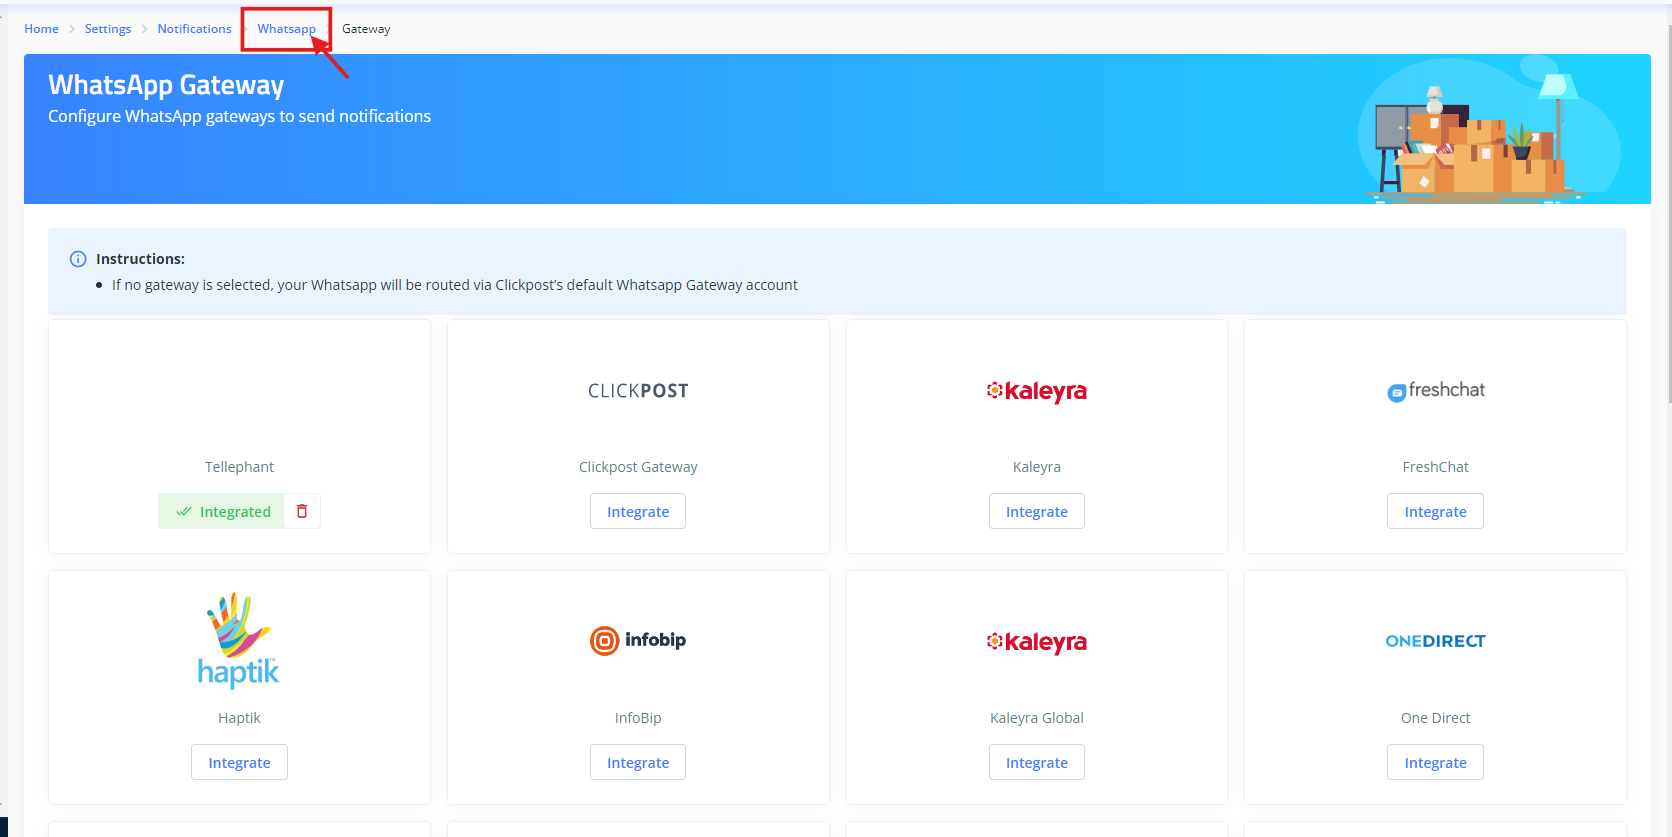The height and width of the screenshot is (837, 1672).
Task: Click the FreshChat card label
Action: (1435, 467)
